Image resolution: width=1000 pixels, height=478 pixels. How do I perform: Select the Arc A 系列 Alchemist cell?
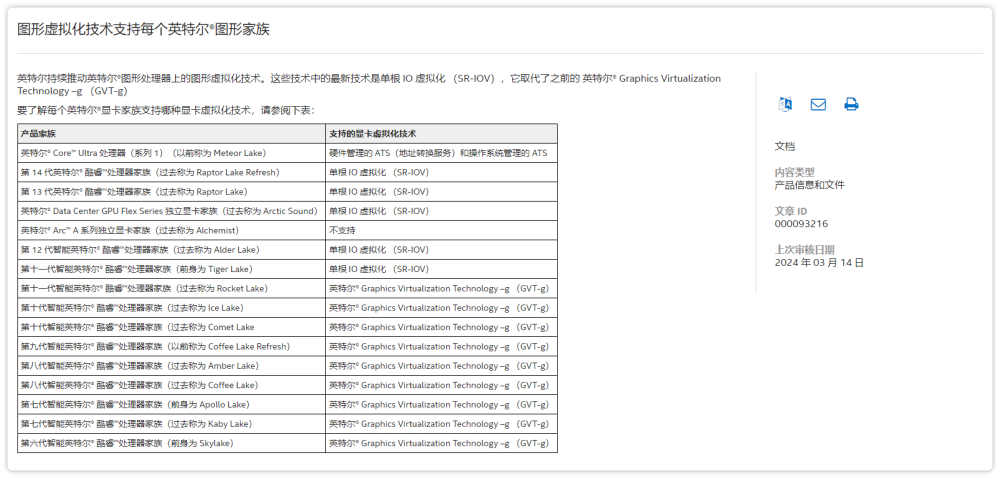(x=172, y=231)
